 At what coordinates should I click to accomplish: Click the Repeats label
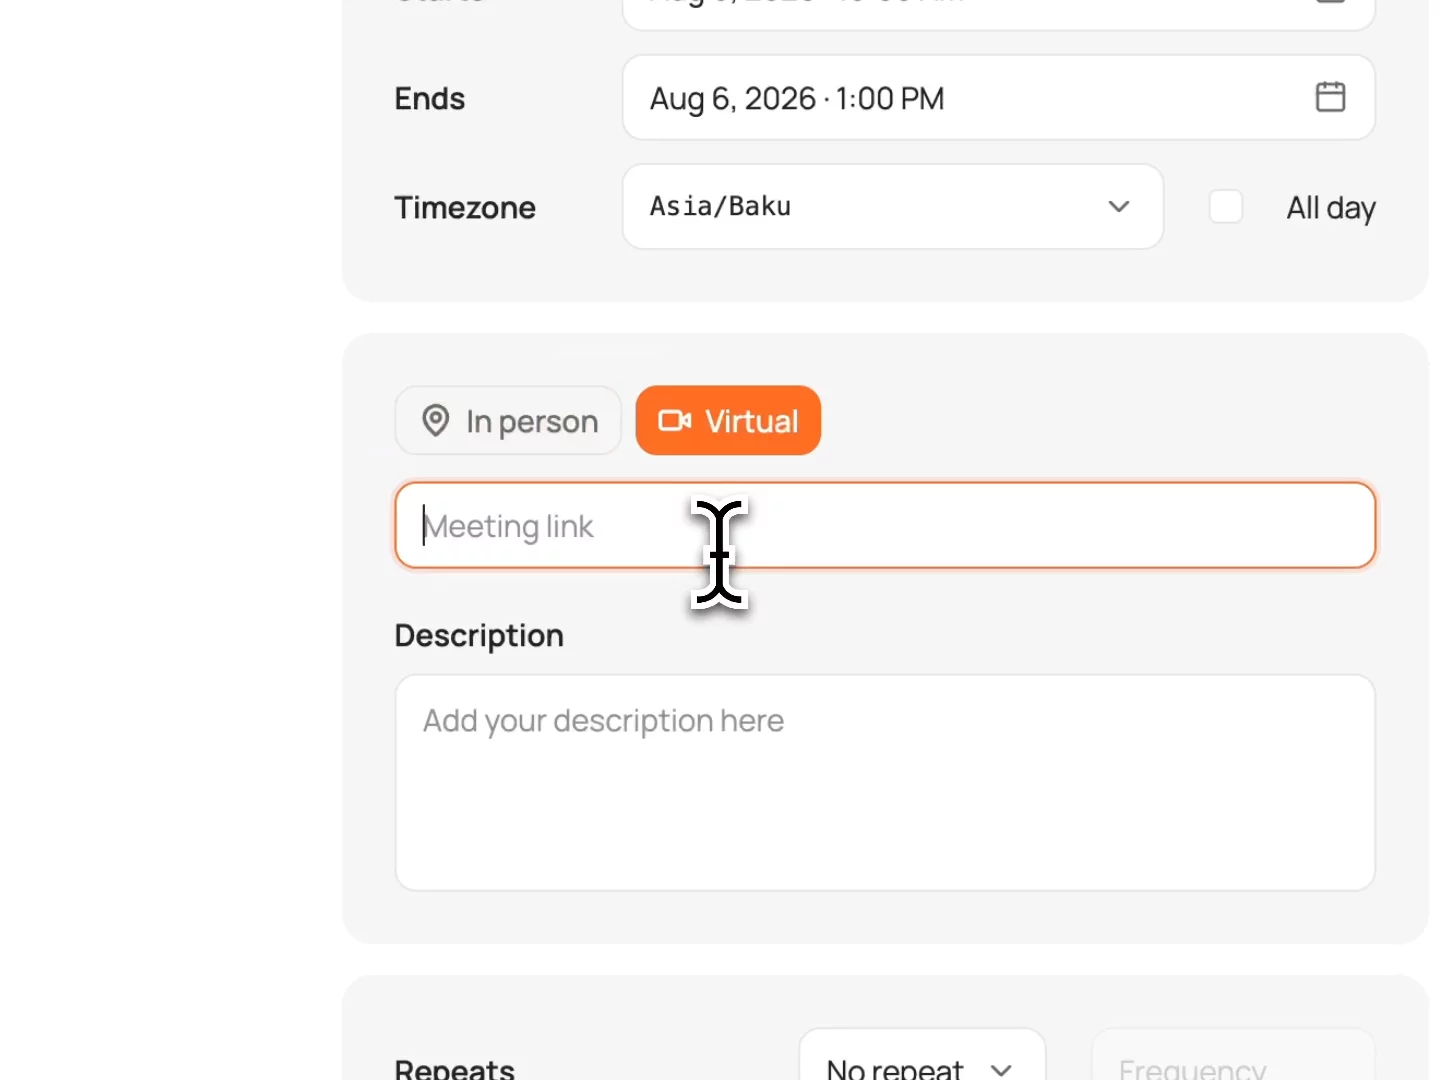pos(454,1069)
